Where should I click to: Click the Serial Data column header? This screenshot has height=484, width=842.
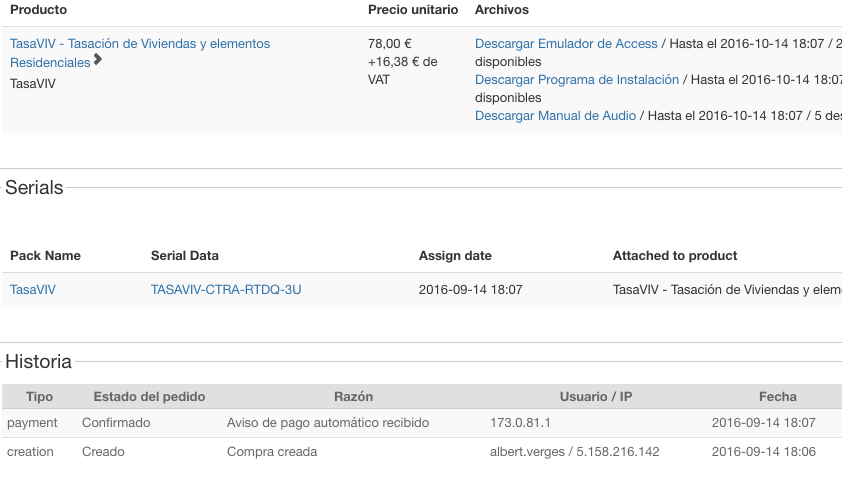point(185,256)
